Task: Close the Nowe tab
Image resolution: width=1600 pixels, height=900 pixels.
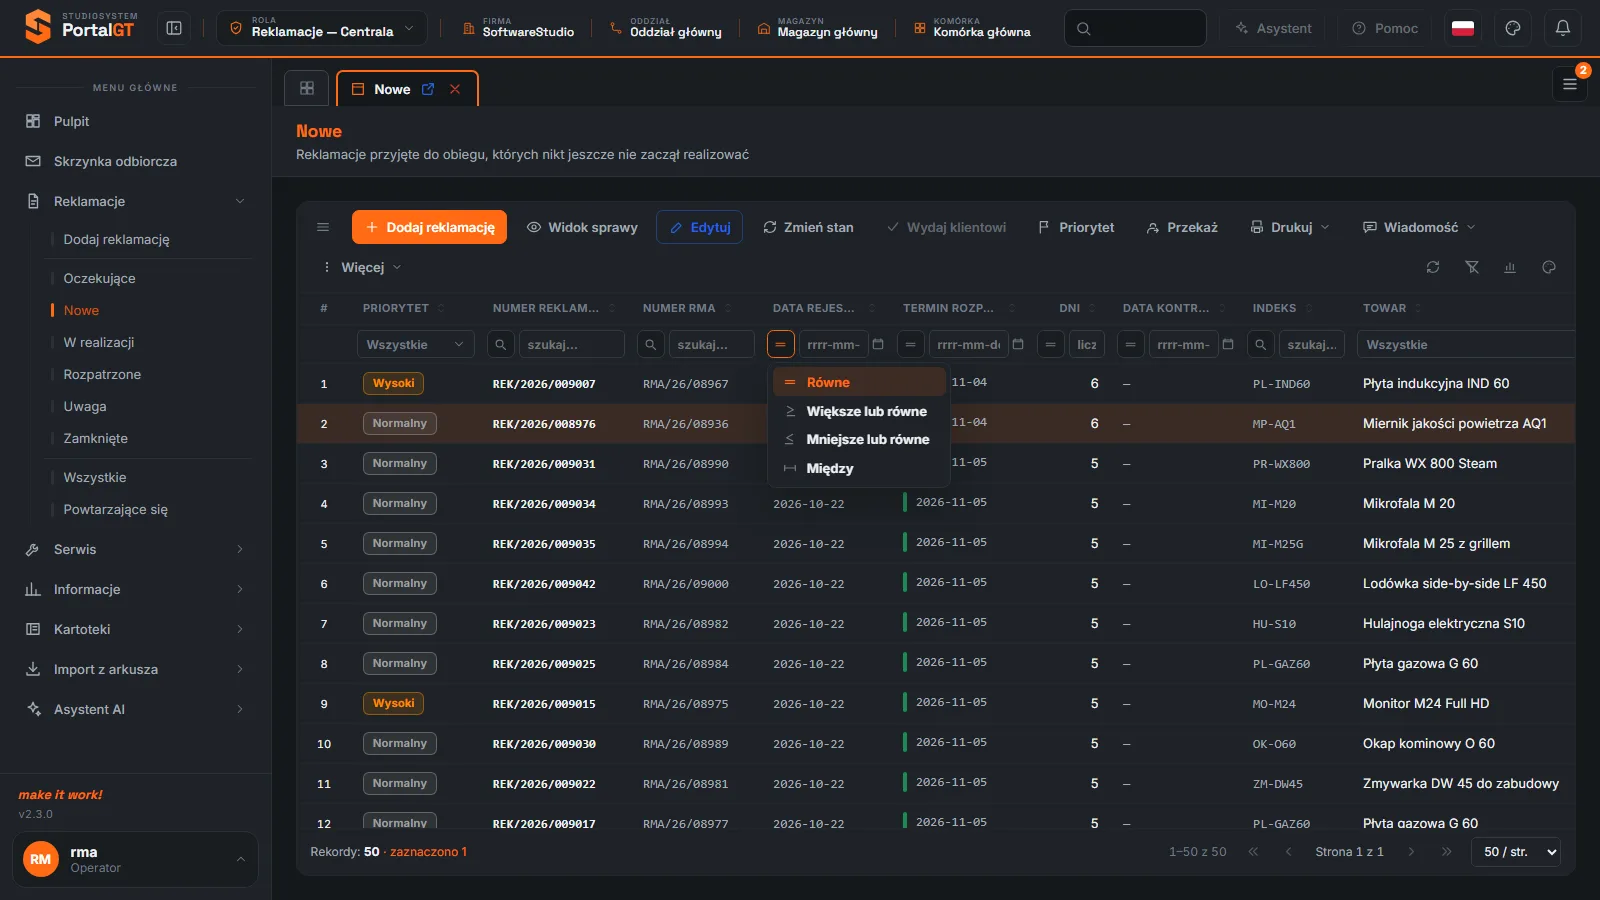Action: (x=455, y=89)
